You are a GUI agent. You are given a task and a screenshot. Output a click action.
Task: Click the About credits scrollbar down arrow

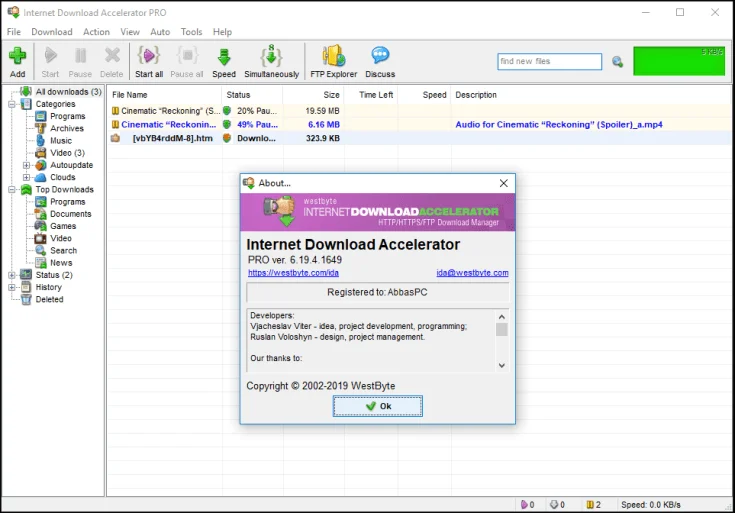tap(502, 365)
